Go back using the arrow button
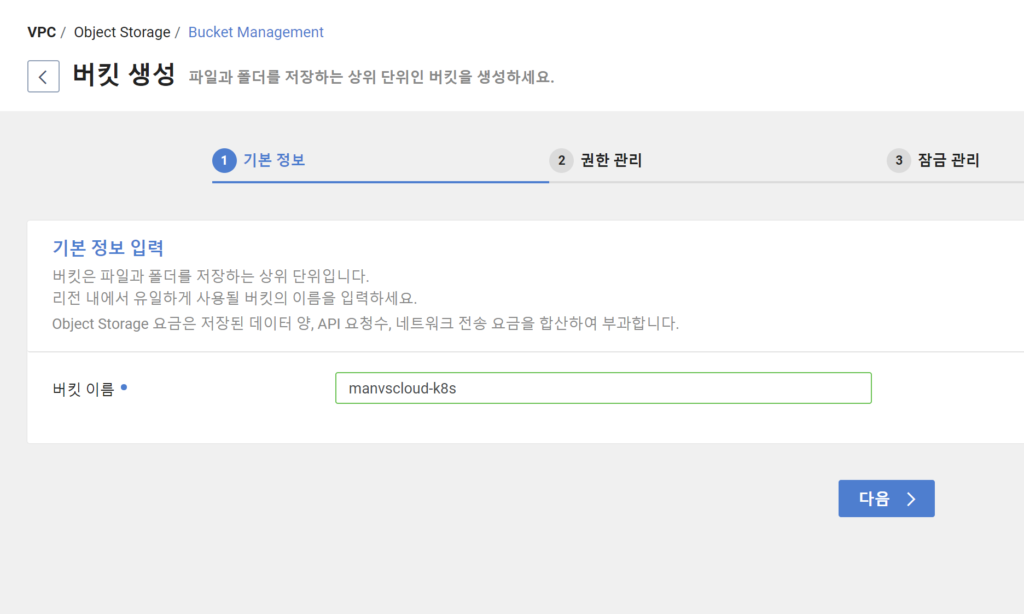The width and height of the screenshot is (1024, 614). [x=43, y=76]
